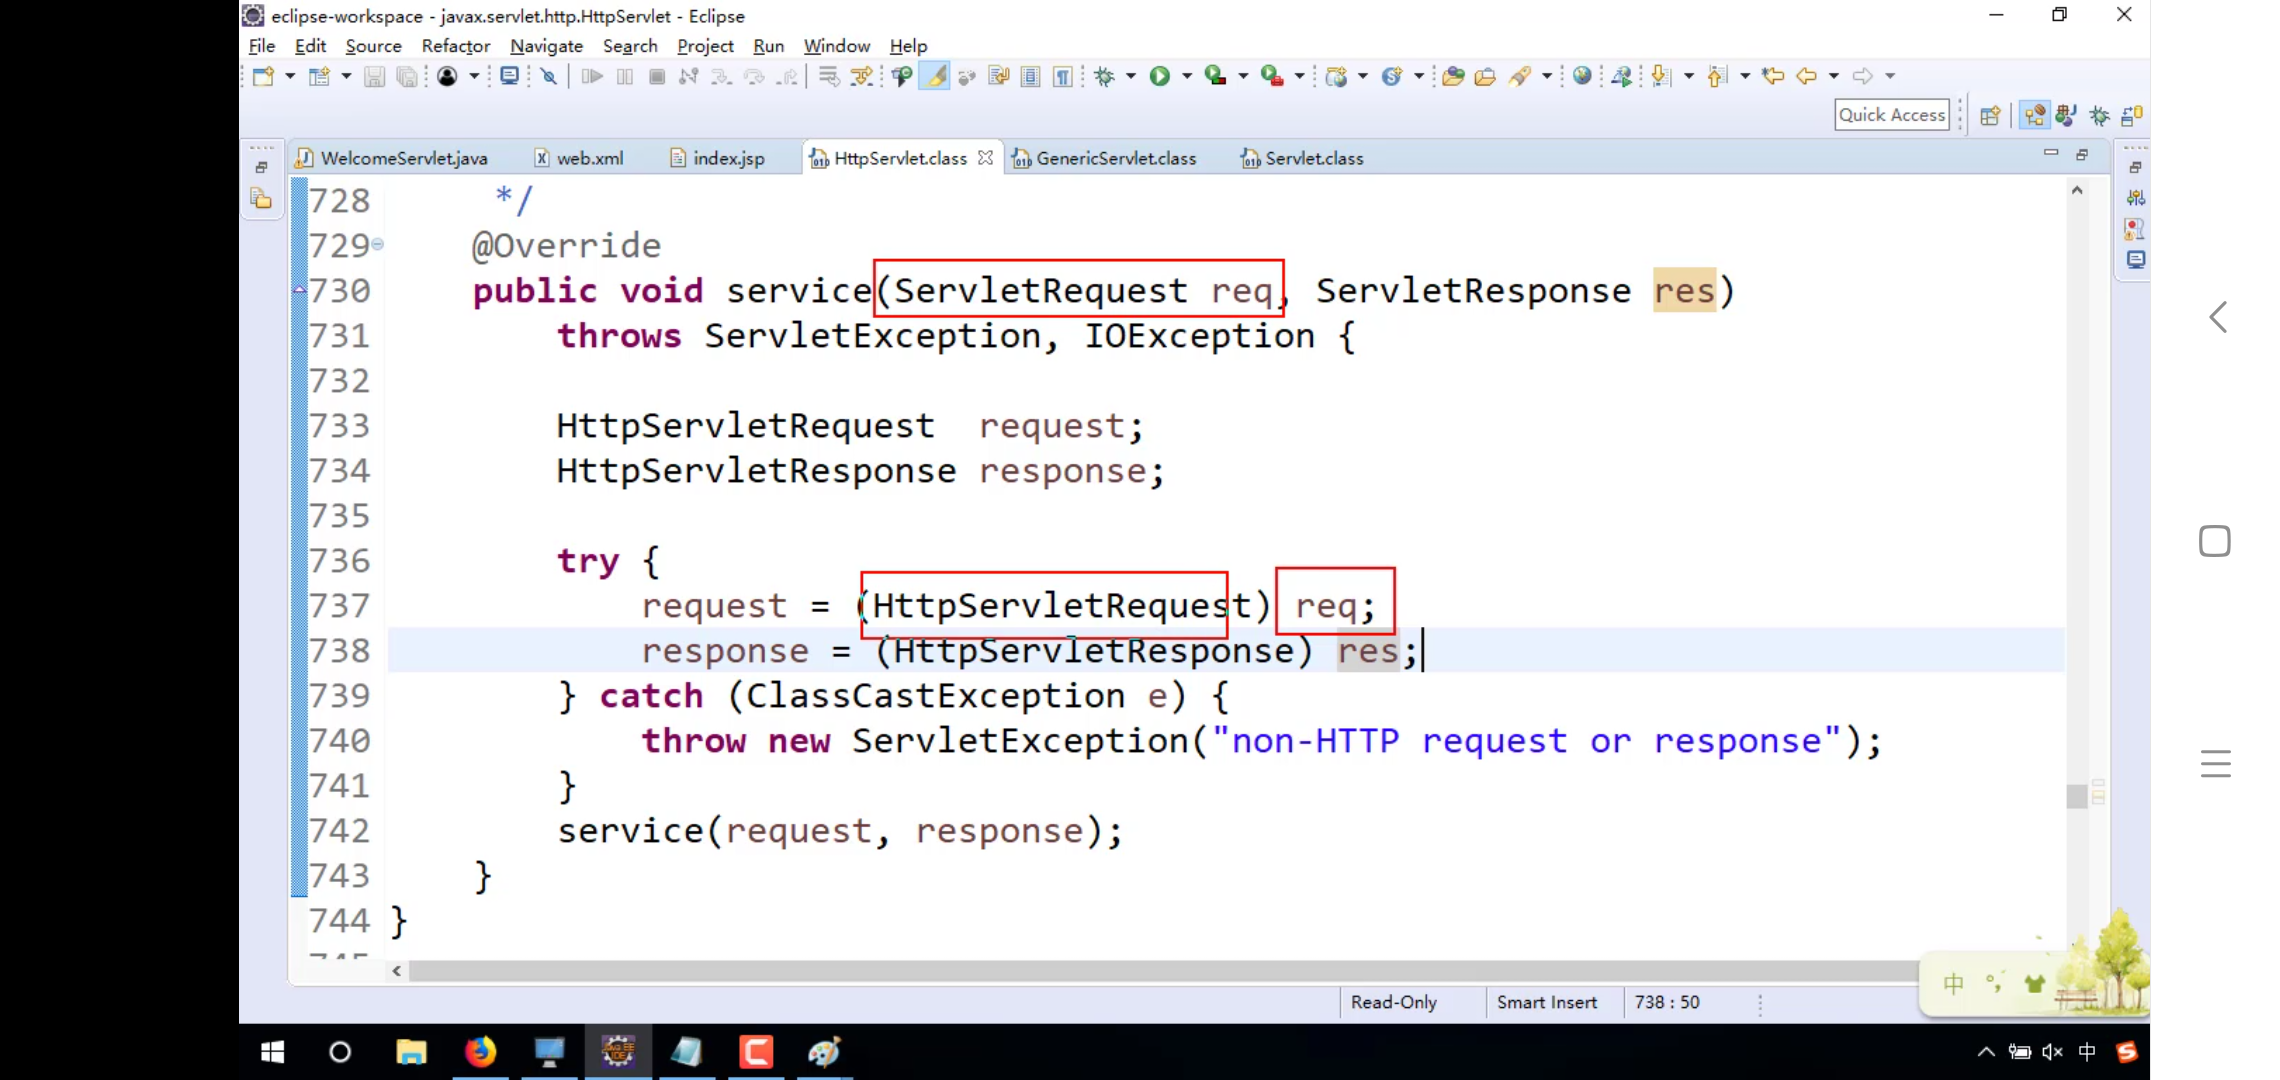This screenshot has height=1080, width=2280.
Task: Open the Debug launch dropdown arrow
Action: click(x=1131, y=76)
